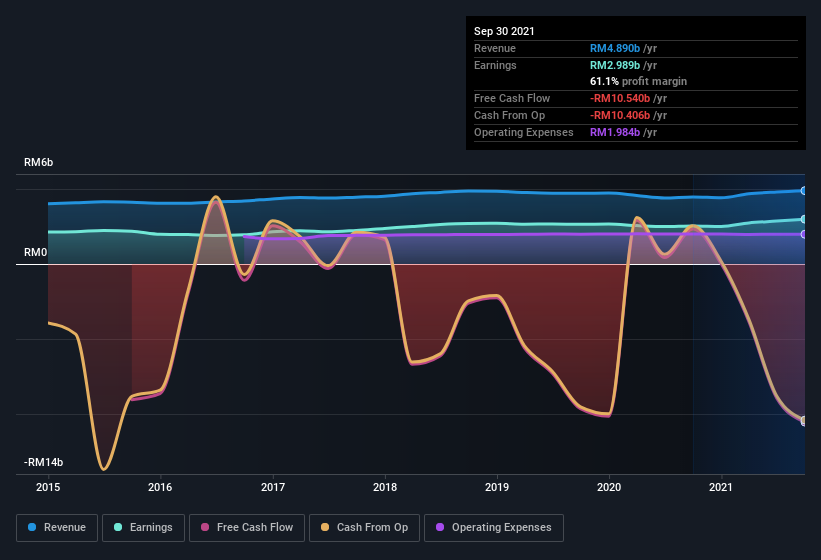
Task: Click the 2018 x-axis label
Action: tap(385, 487)
